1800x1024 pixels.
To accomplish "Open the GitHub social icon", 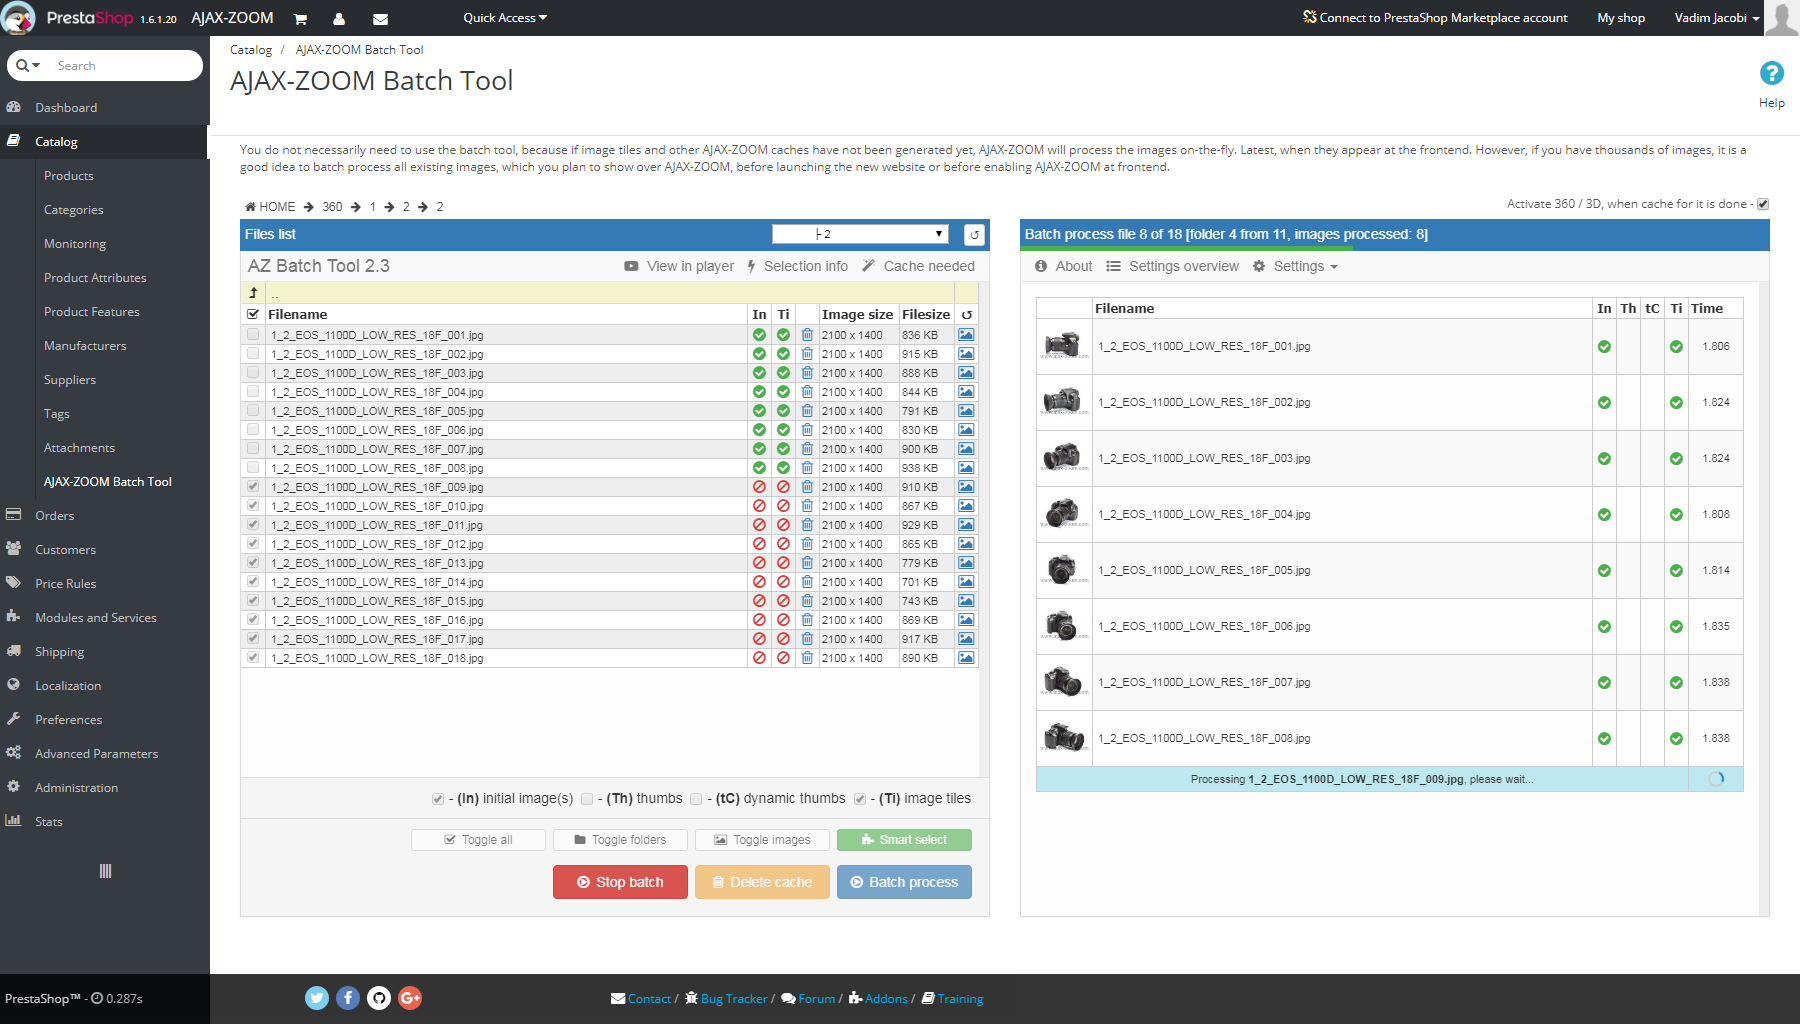I will 379,998.
